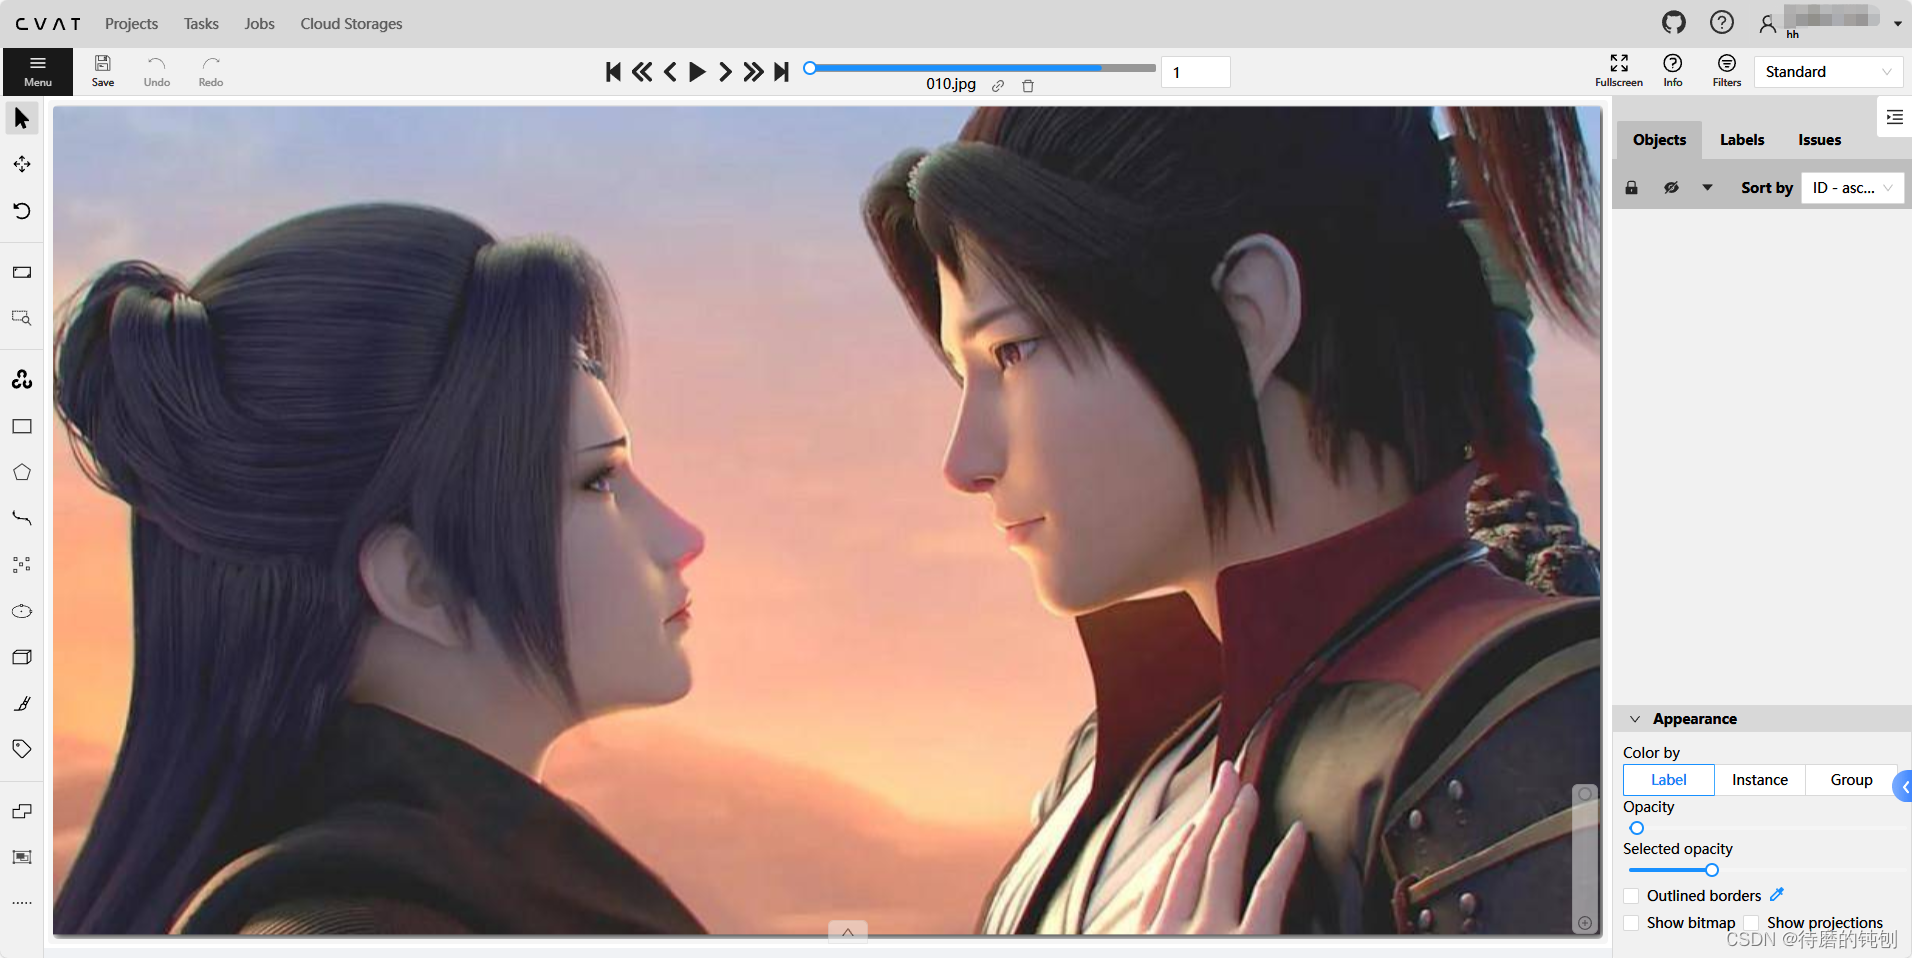The height and width of the screenshot is (958, 1912).
Task: Expand all objects with caret arrow
Action: [x=1707, y=188]
